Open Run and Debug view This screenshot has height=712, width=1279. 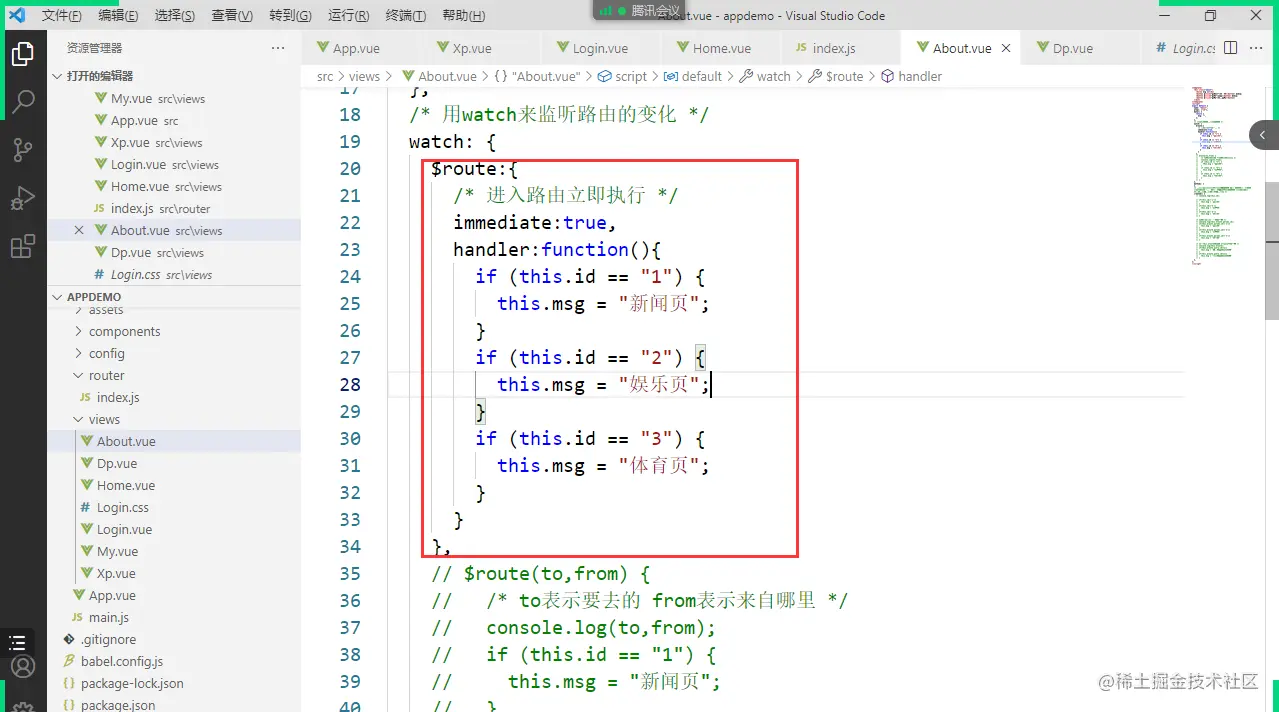point(22,198)
